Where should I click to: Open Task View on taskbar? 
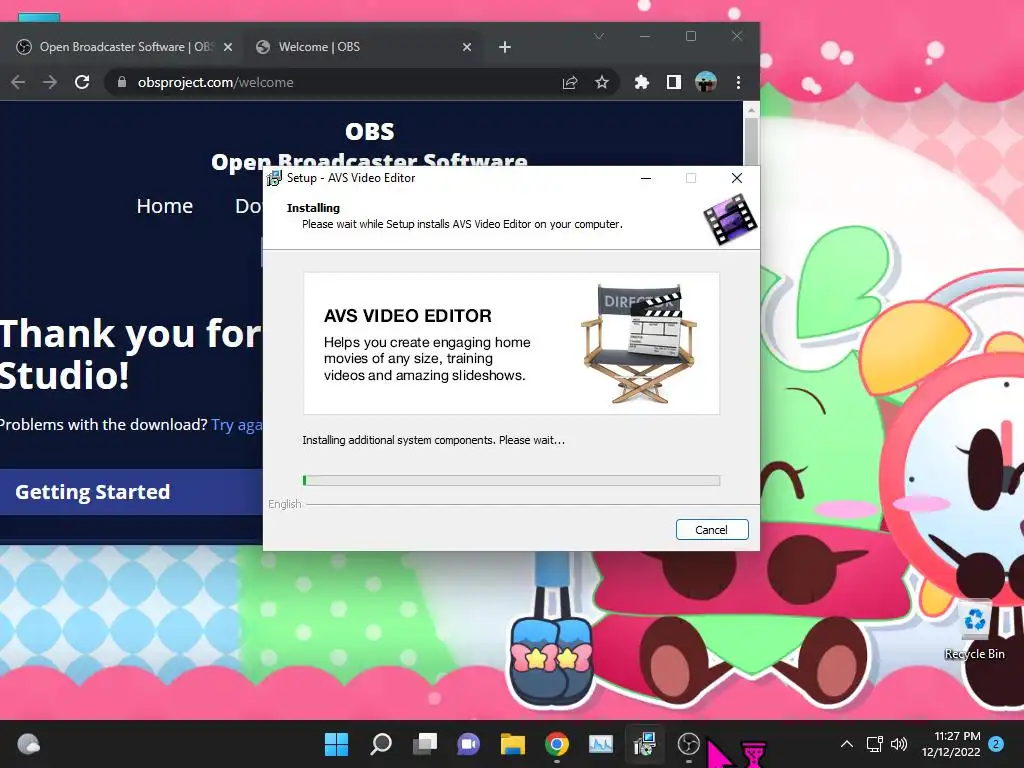[425, 744]
